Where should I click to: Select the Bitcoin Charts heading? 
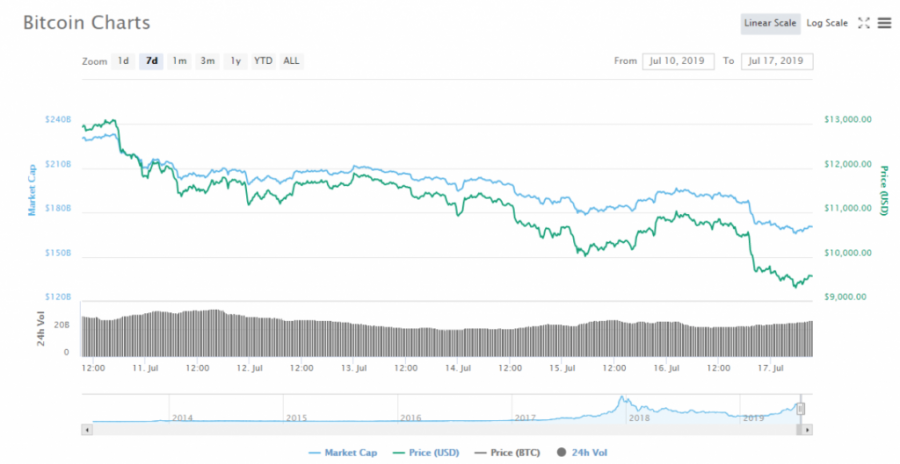tap(87, 23)
